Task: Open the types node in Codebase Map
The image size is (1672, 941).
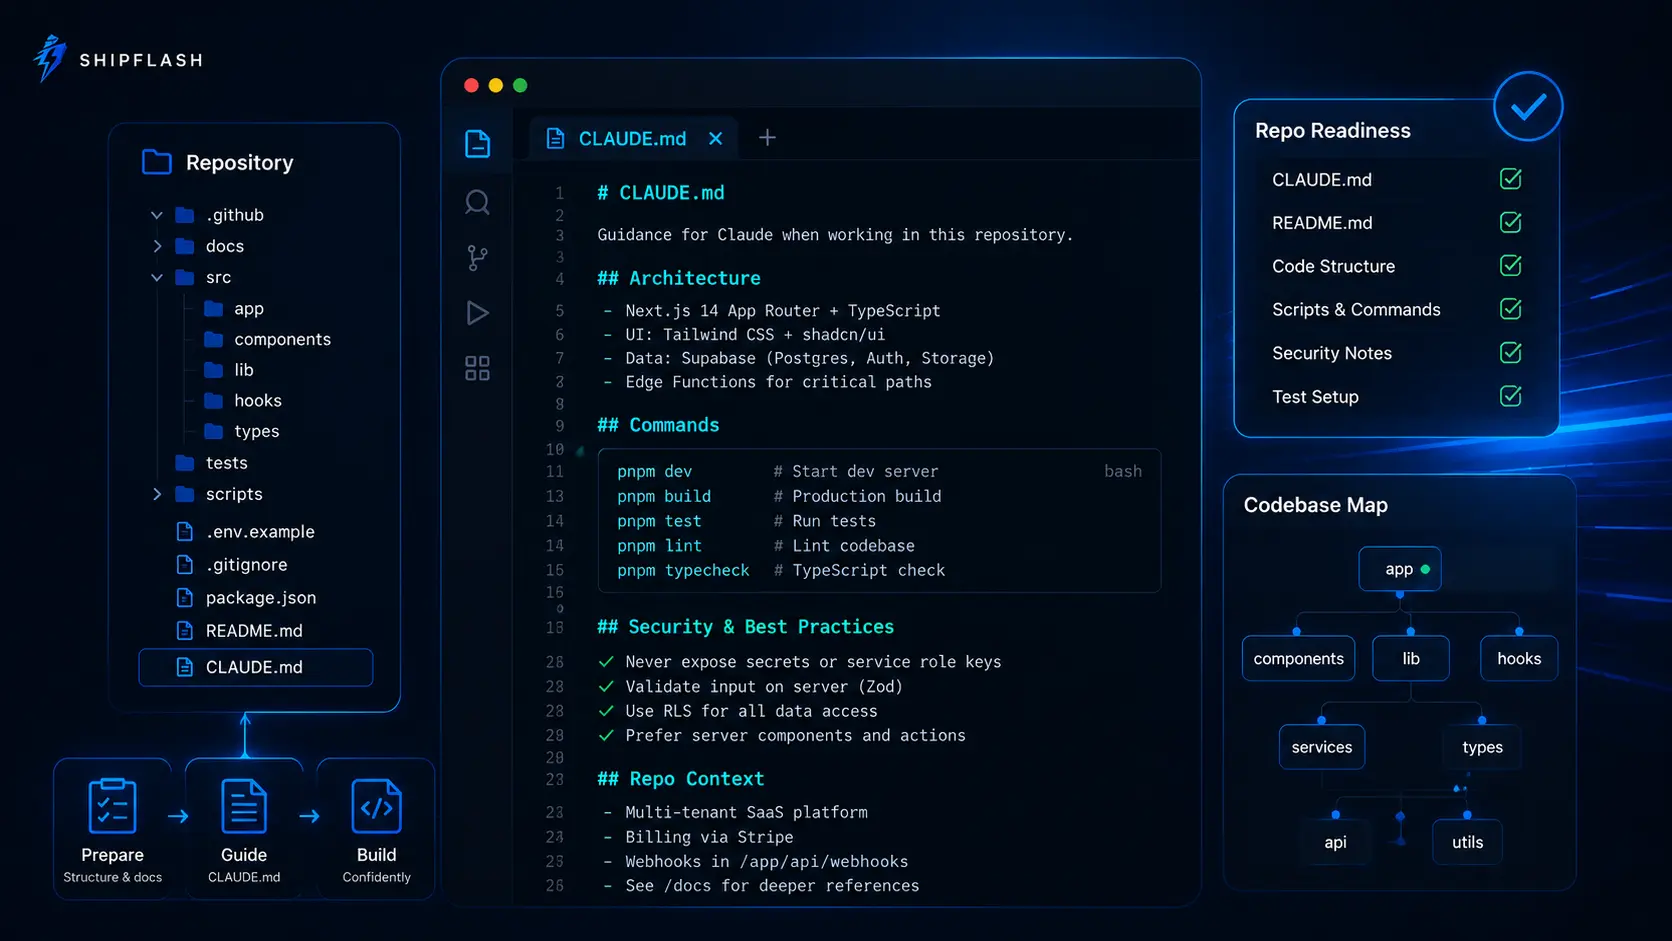Action: 1482,747
